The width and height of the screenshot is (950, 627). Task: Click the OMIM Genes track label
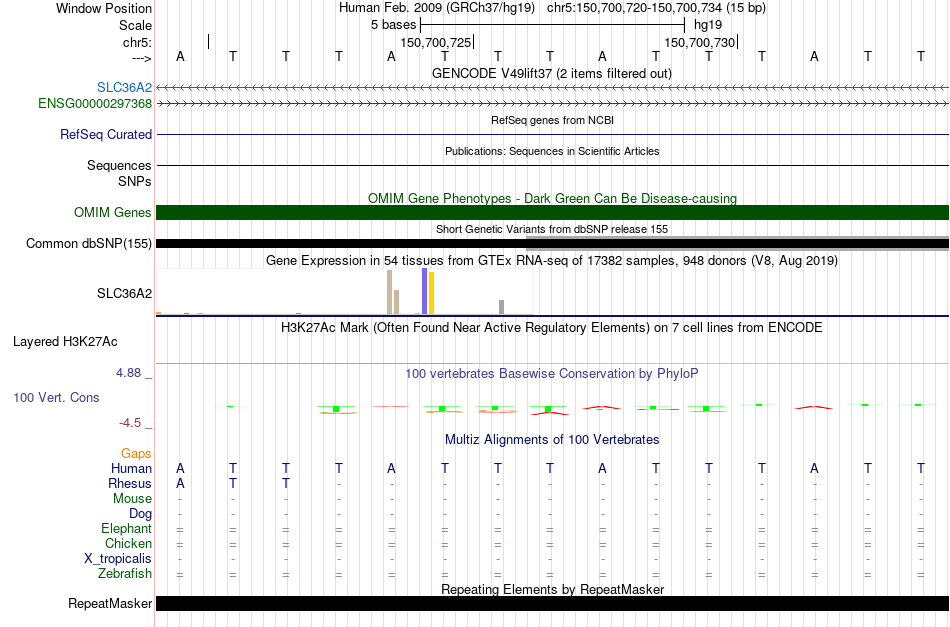[113, 213]
